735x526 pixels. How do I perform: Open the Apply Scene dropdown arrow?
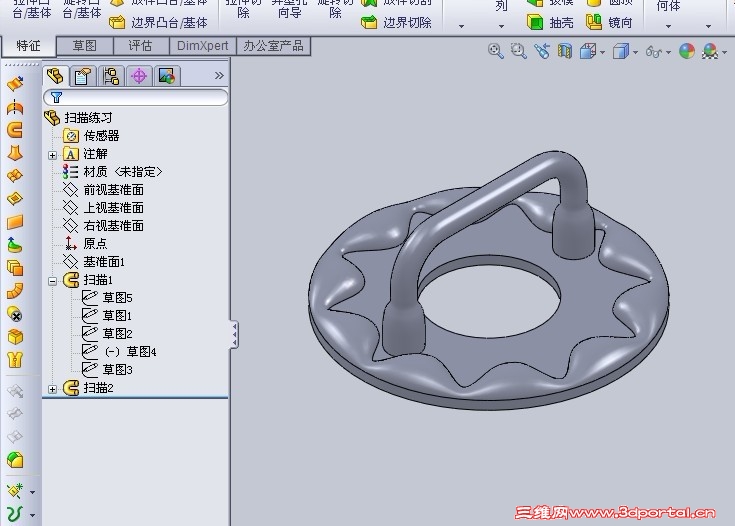coord(725,52)
